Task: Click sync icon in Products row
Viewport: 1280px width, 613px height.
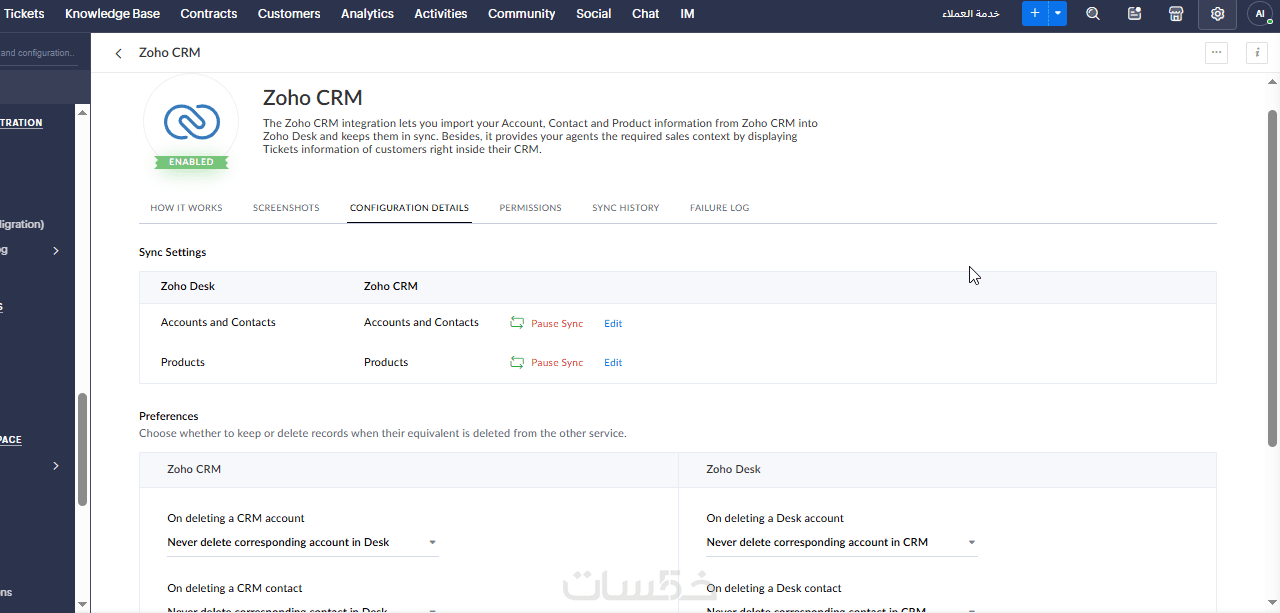Action: click(517, 362)
